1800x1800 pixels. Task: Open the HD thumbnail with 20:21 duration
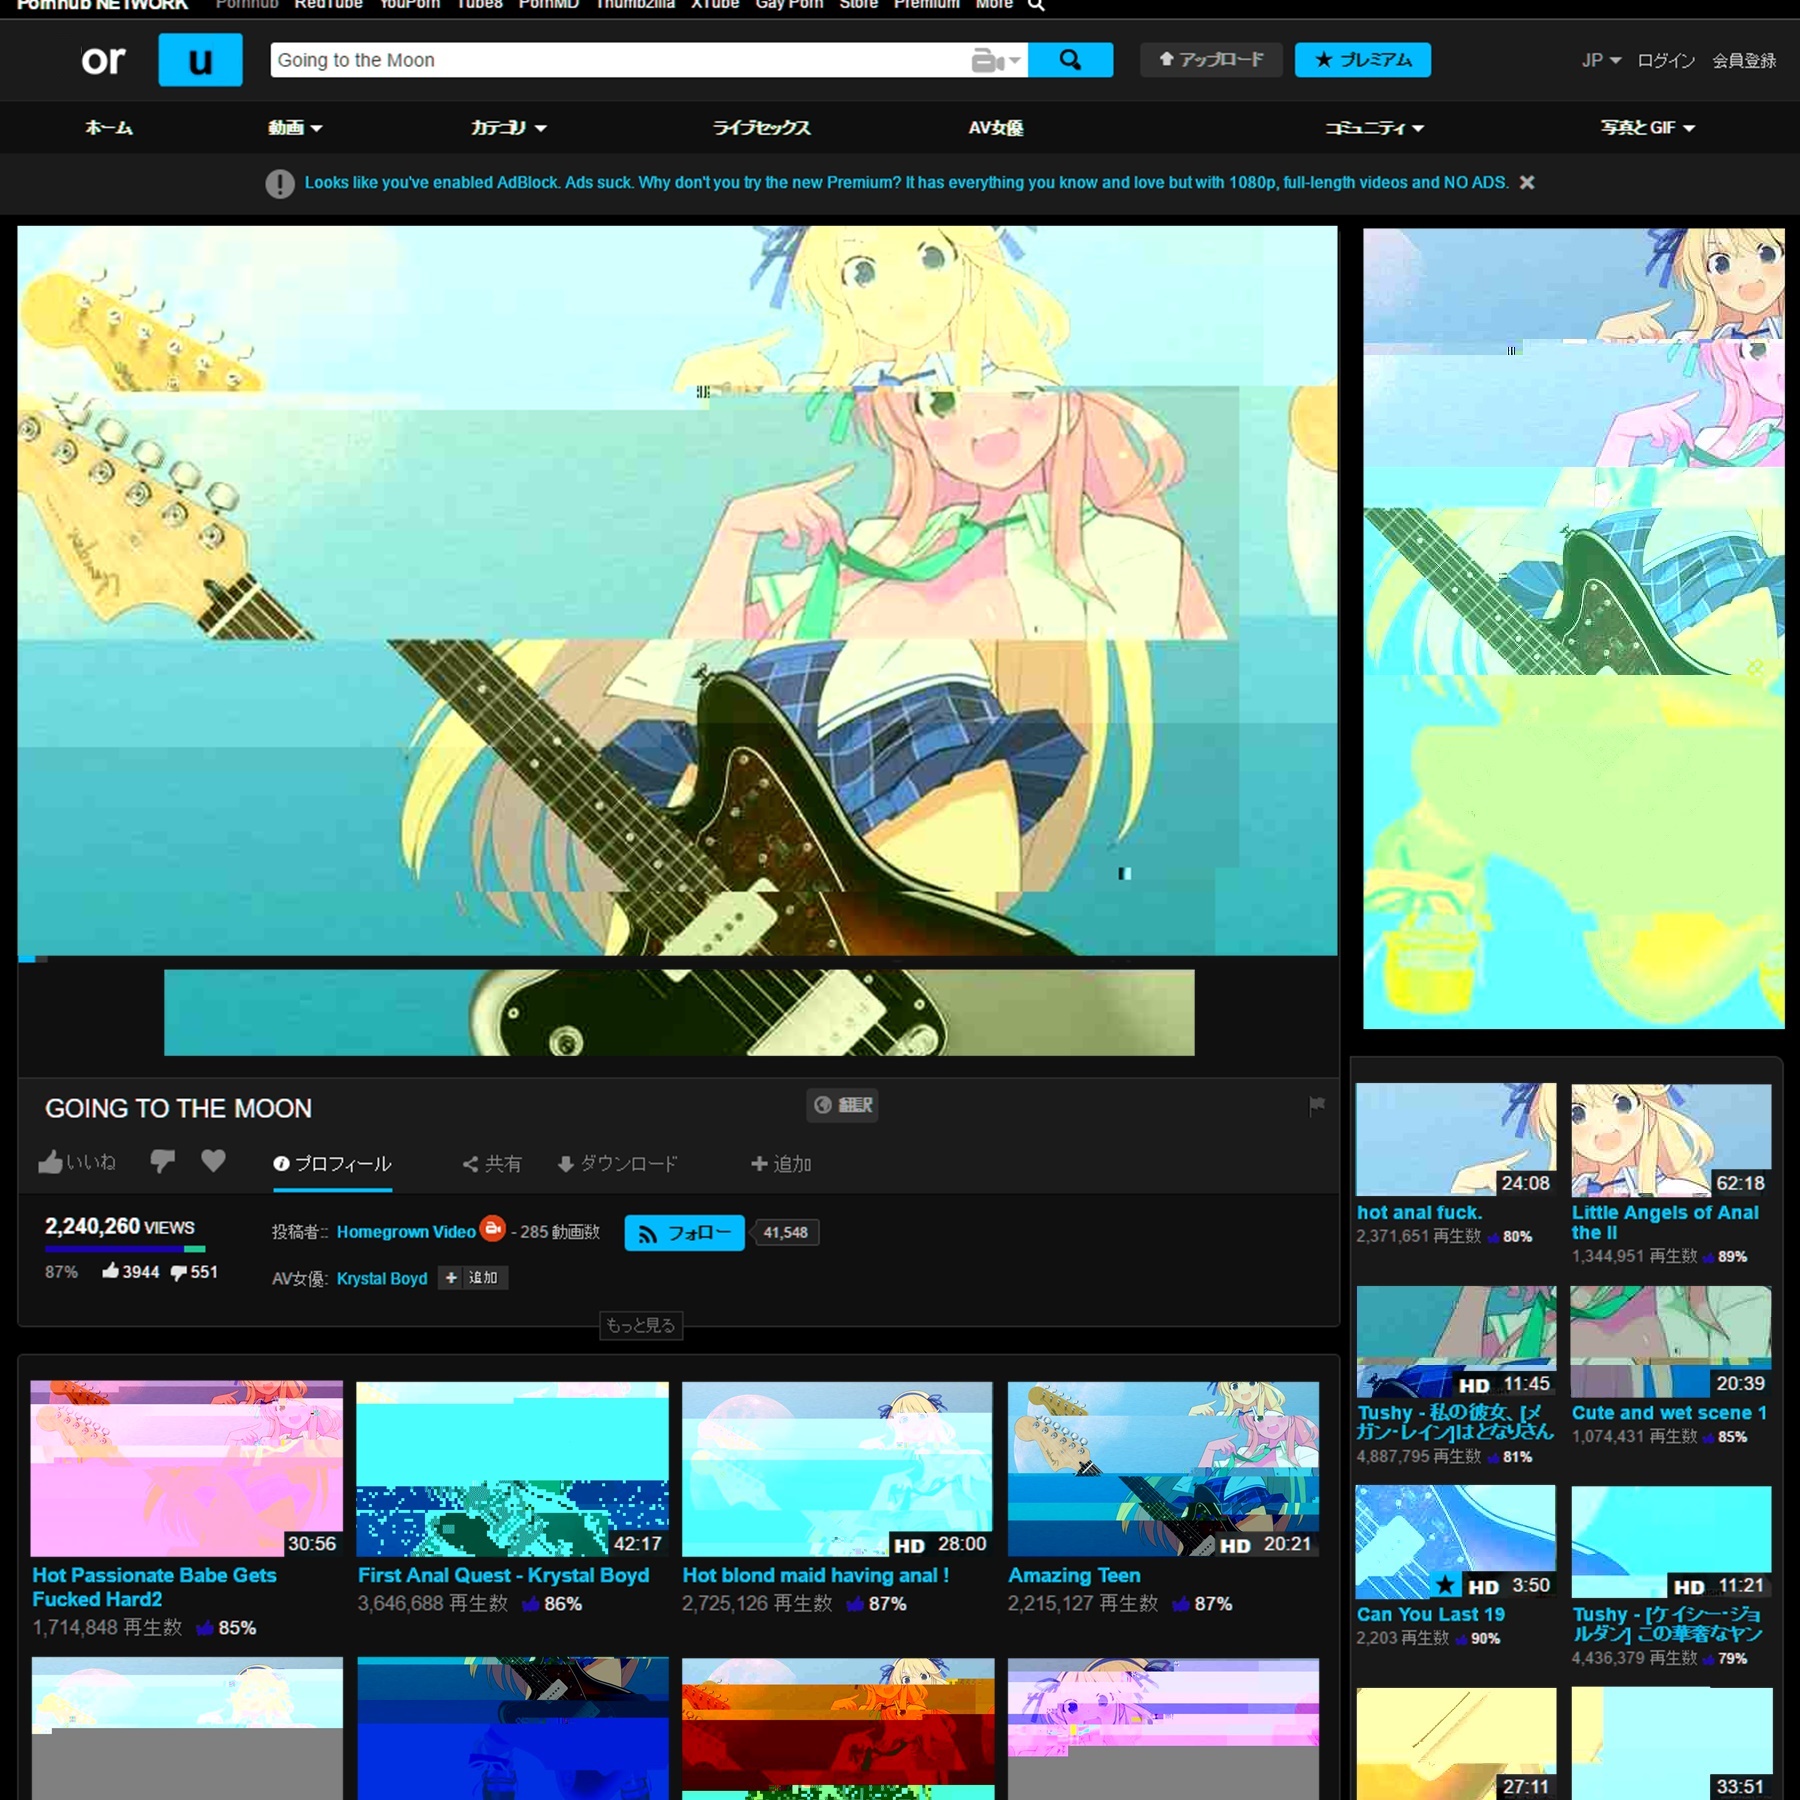click(x=1163, y=1469)
